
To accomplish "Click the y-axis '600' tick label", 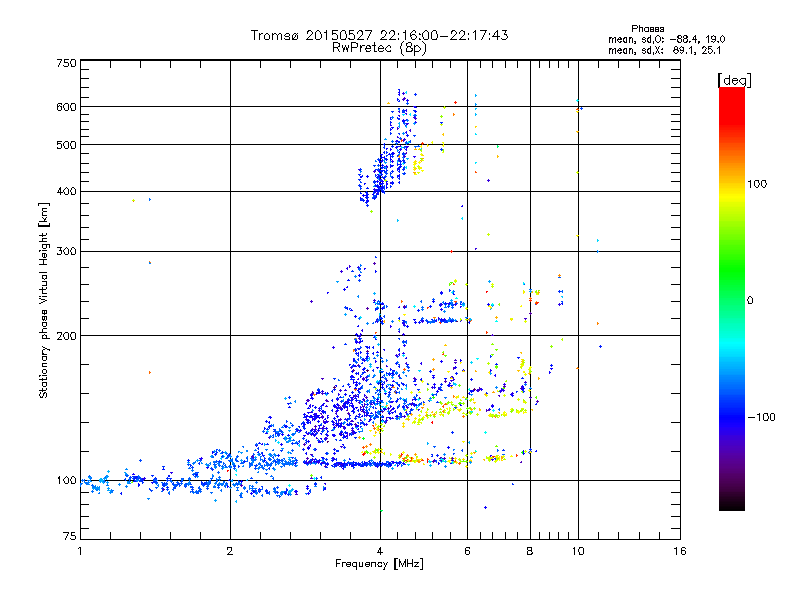I will coord(66,107).
